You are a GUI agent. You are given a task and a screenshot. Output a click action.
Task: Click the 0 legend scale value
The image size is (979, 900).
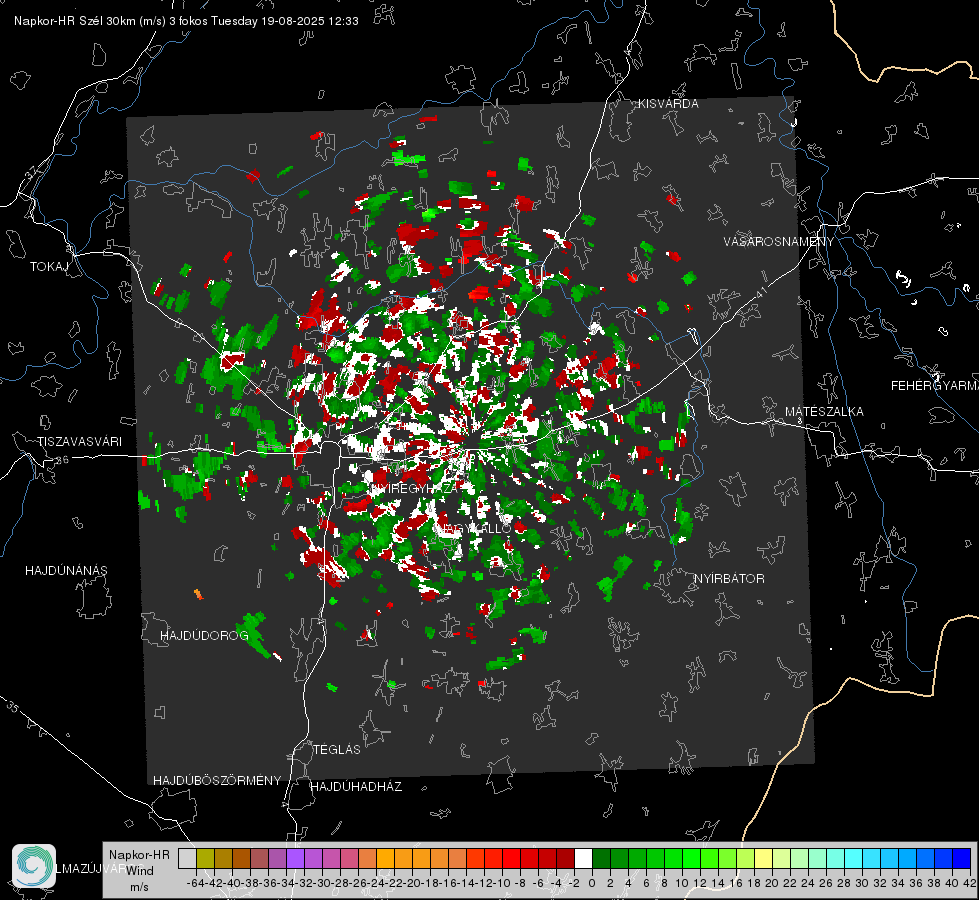click(592, 883)
